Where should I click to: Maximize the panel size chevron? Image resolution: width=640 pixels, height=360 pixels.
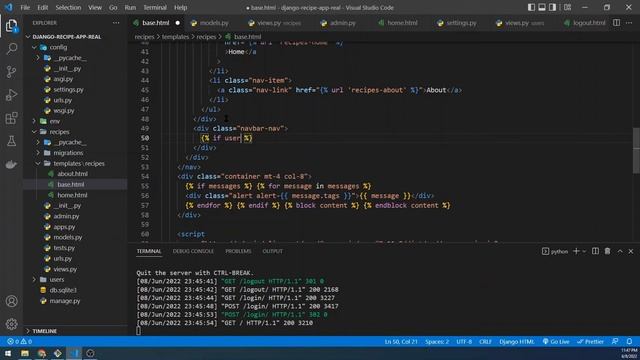[620, 251]
